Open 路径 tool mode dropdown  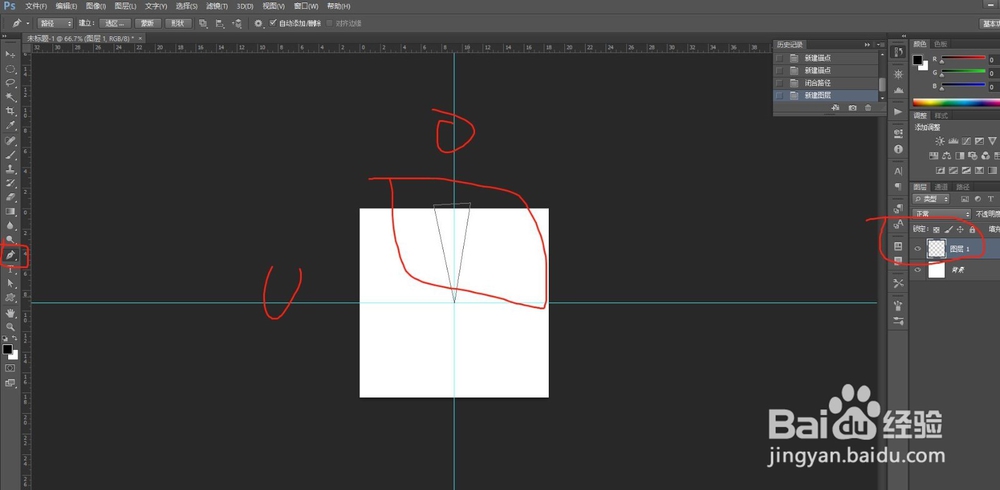[x=55, y=23]
